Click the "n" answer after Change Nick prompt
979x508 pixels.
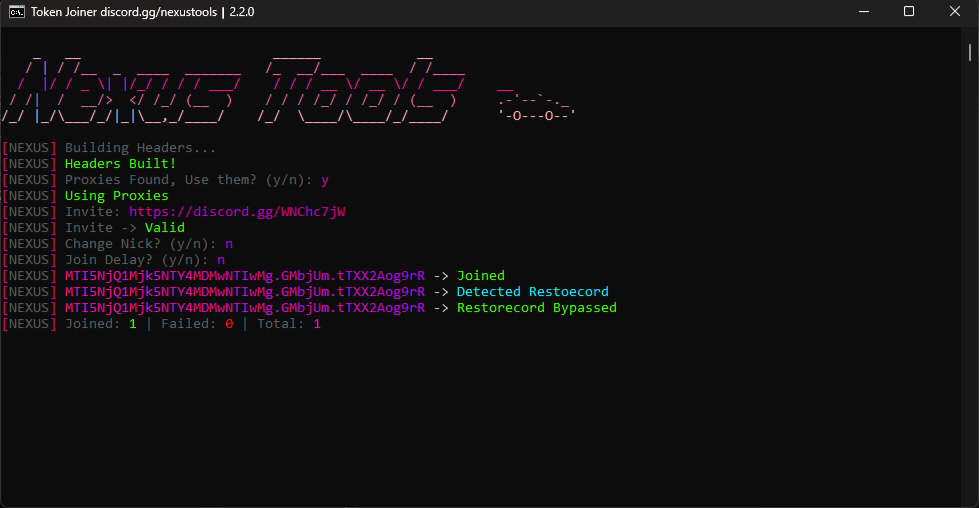coord(229,244)
